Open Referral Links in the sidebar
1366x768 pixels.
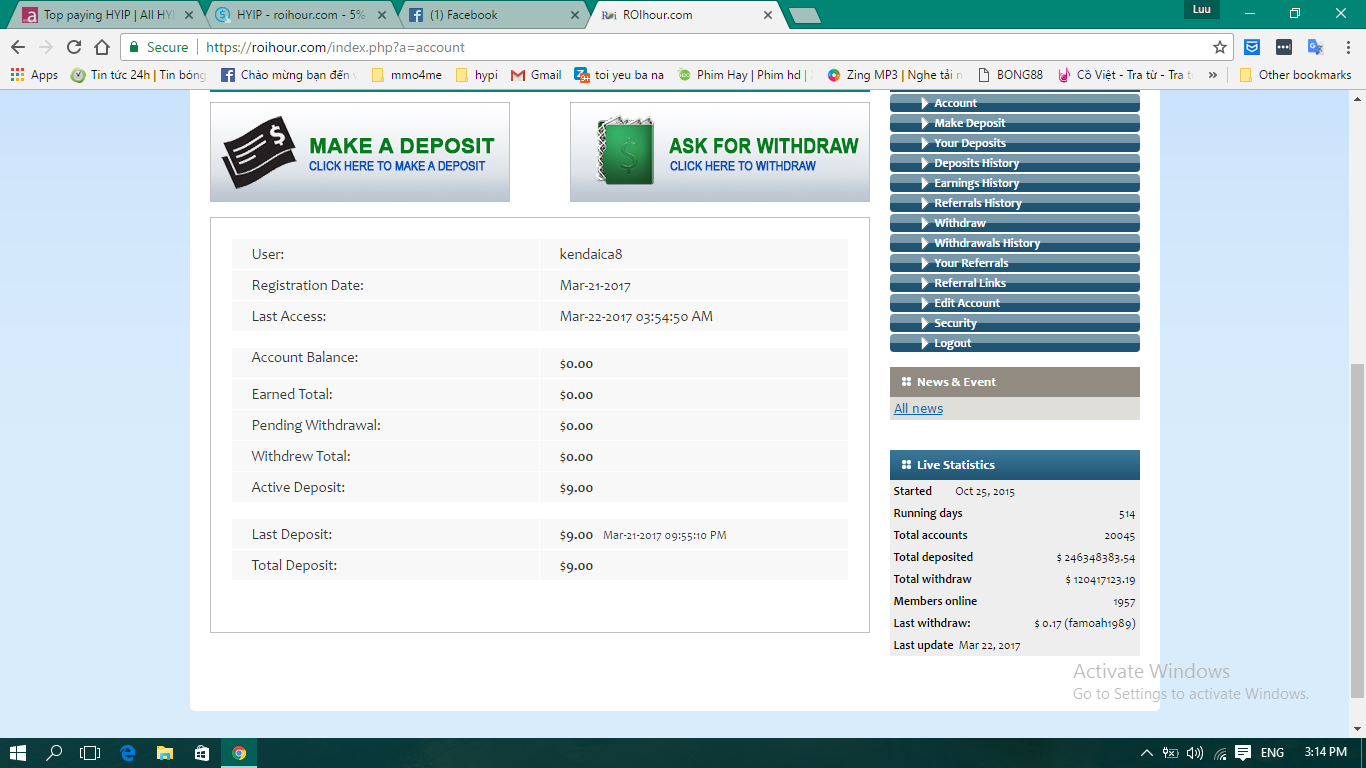(1015, 283)
